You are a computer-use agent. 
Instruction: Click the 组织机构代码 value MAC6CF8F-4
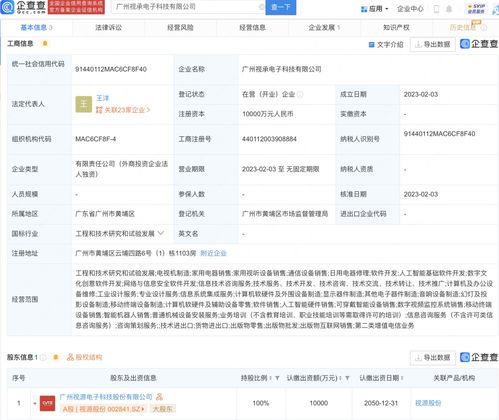[96, 139]
